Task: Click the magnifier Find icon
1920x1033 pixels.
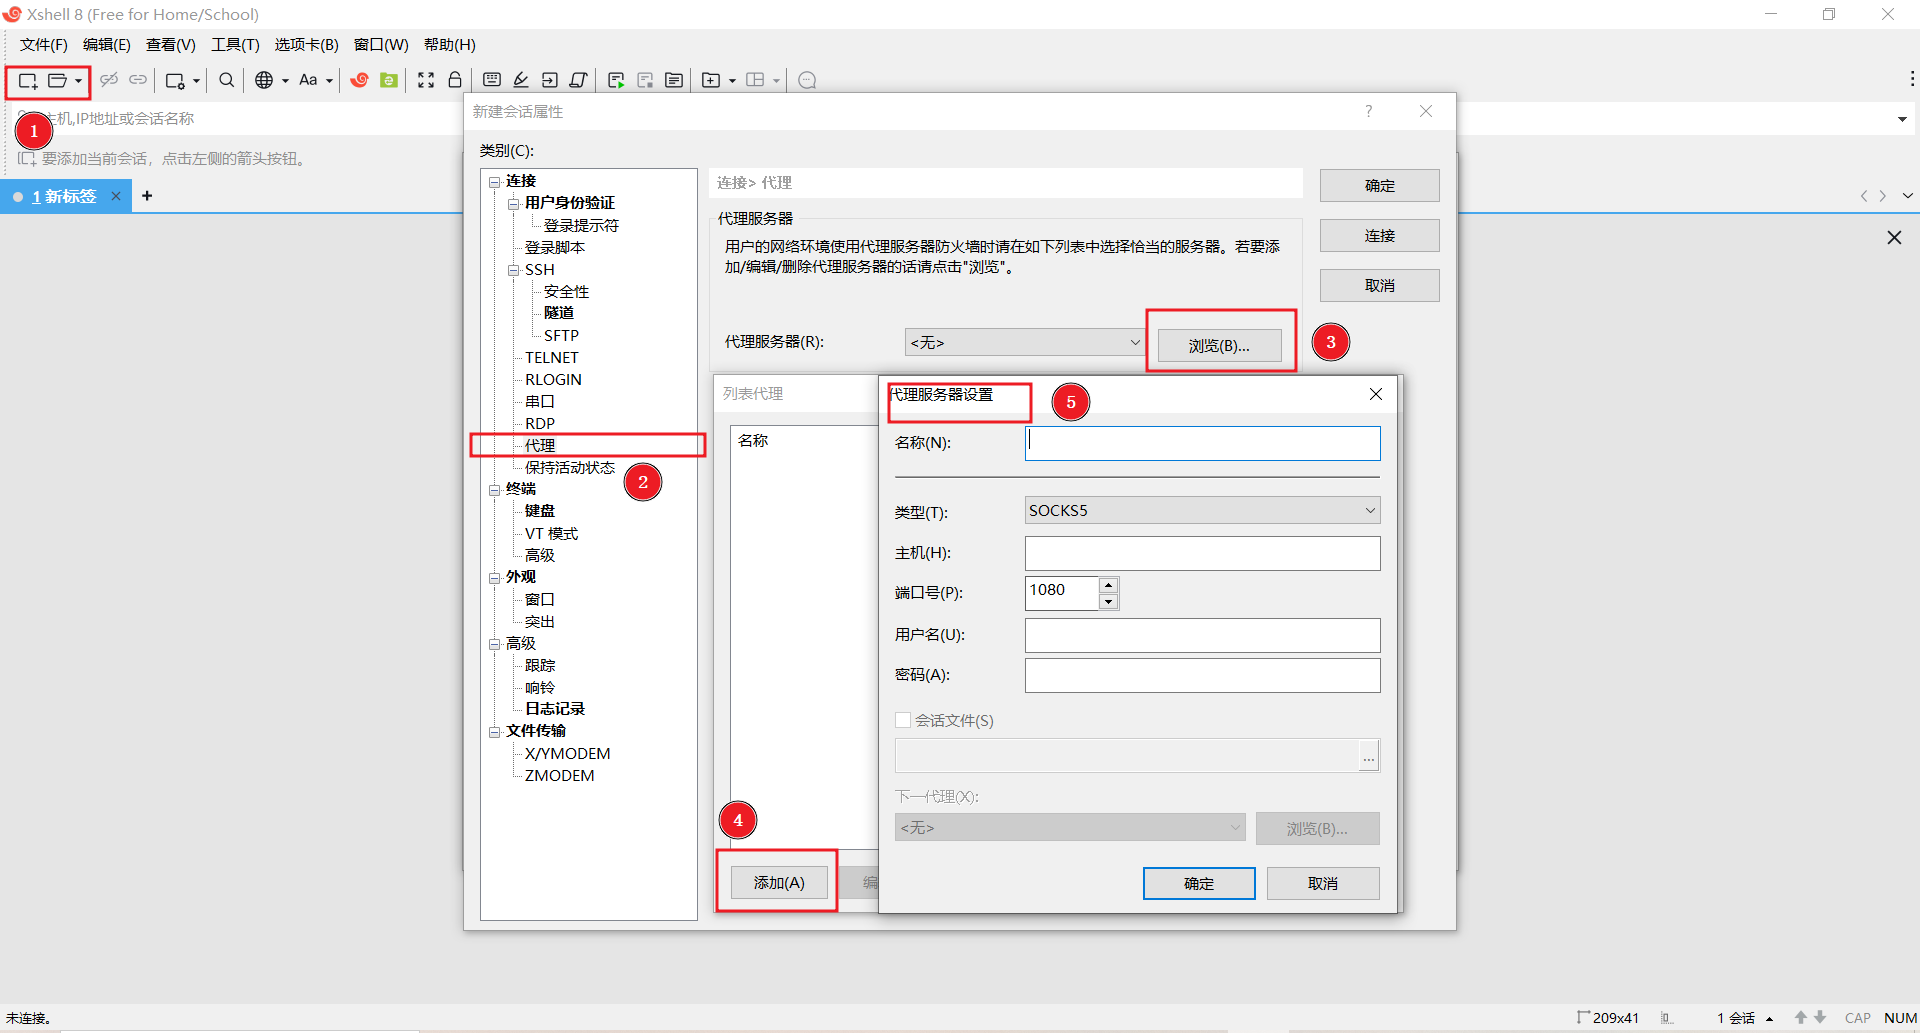Action: pos(227,80)
